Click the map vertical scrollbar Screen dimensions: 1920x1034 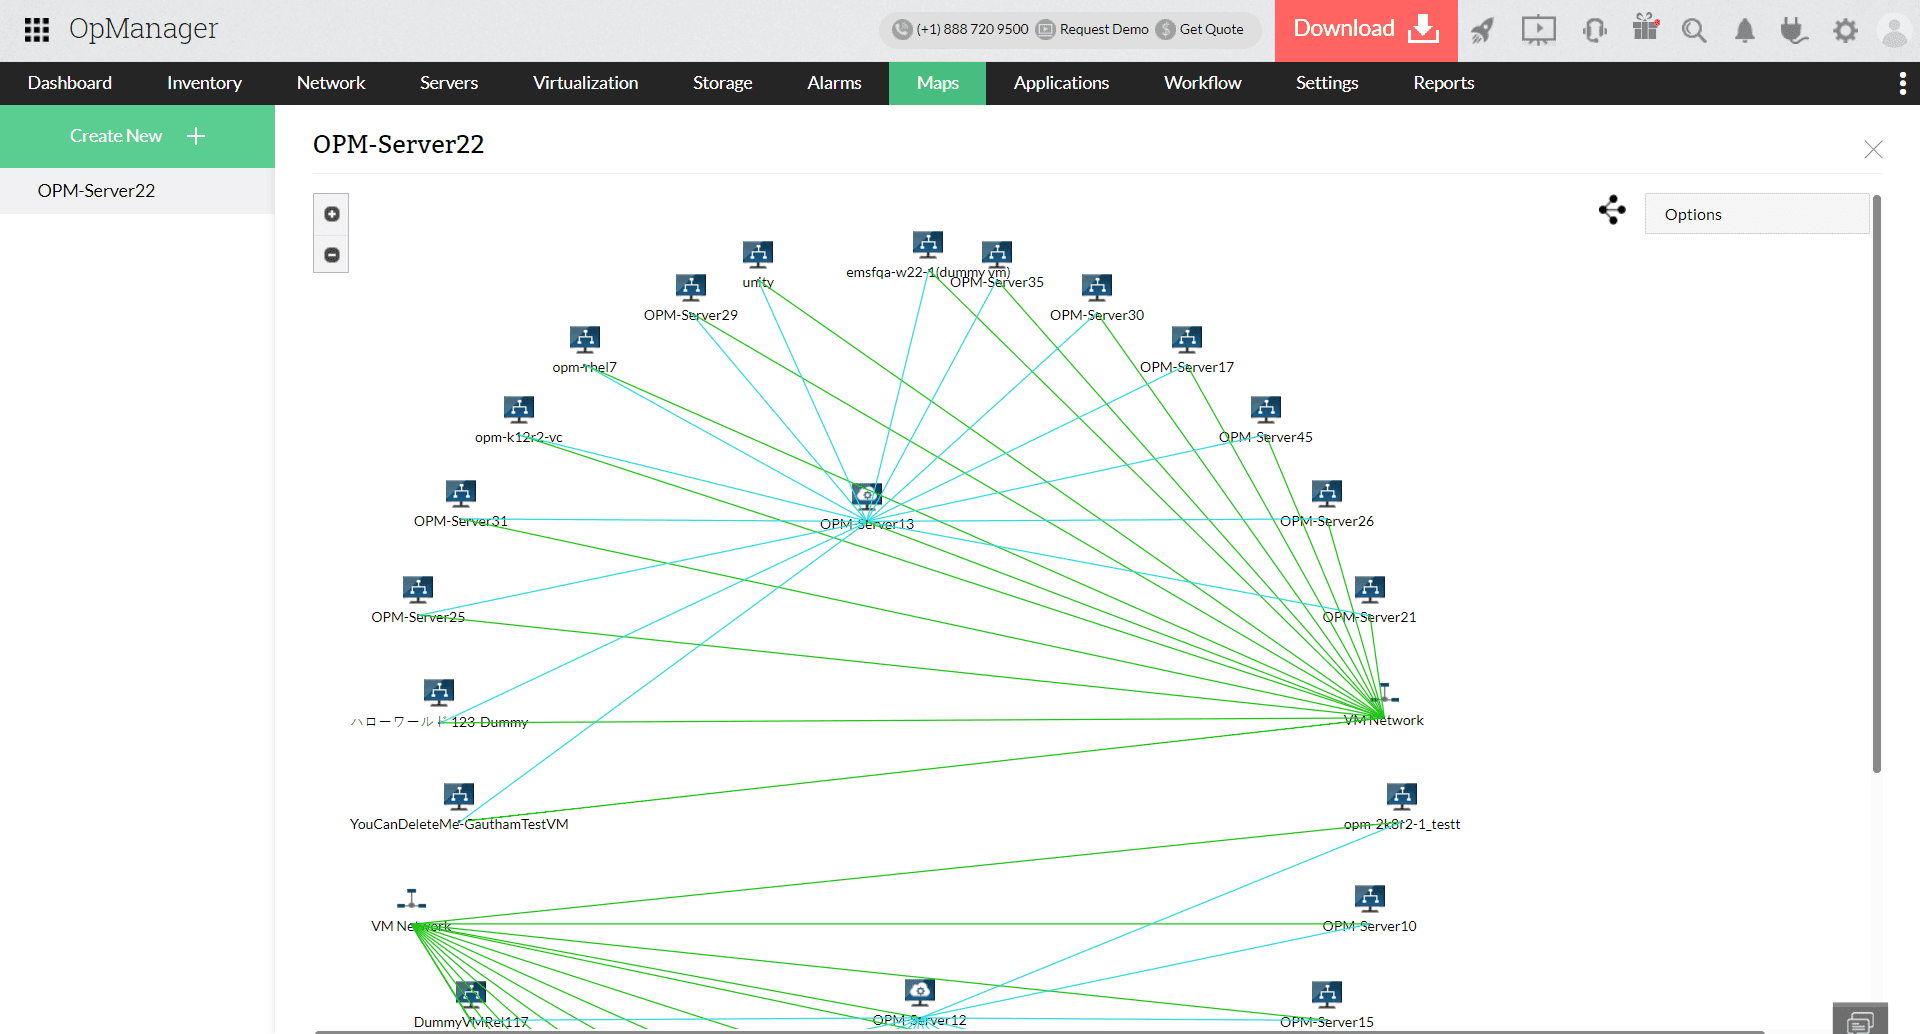(1877, 483)
